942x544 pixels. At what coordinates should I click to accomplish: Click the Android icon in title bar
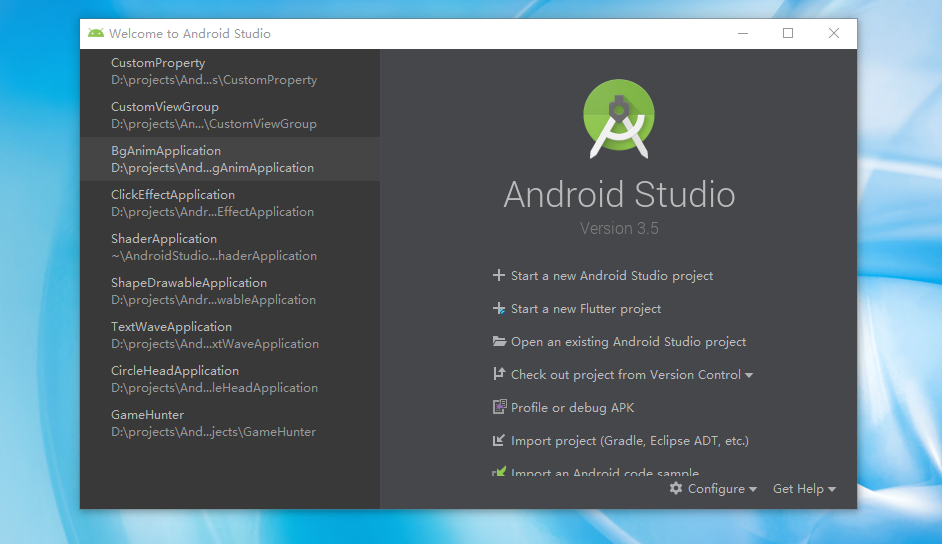point(96,33)
